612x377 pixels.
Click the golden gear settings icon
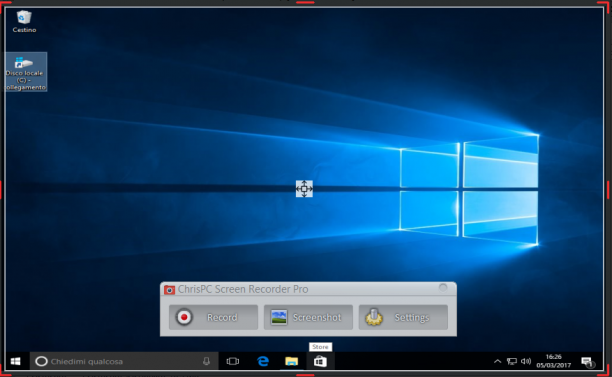(374, 317)
